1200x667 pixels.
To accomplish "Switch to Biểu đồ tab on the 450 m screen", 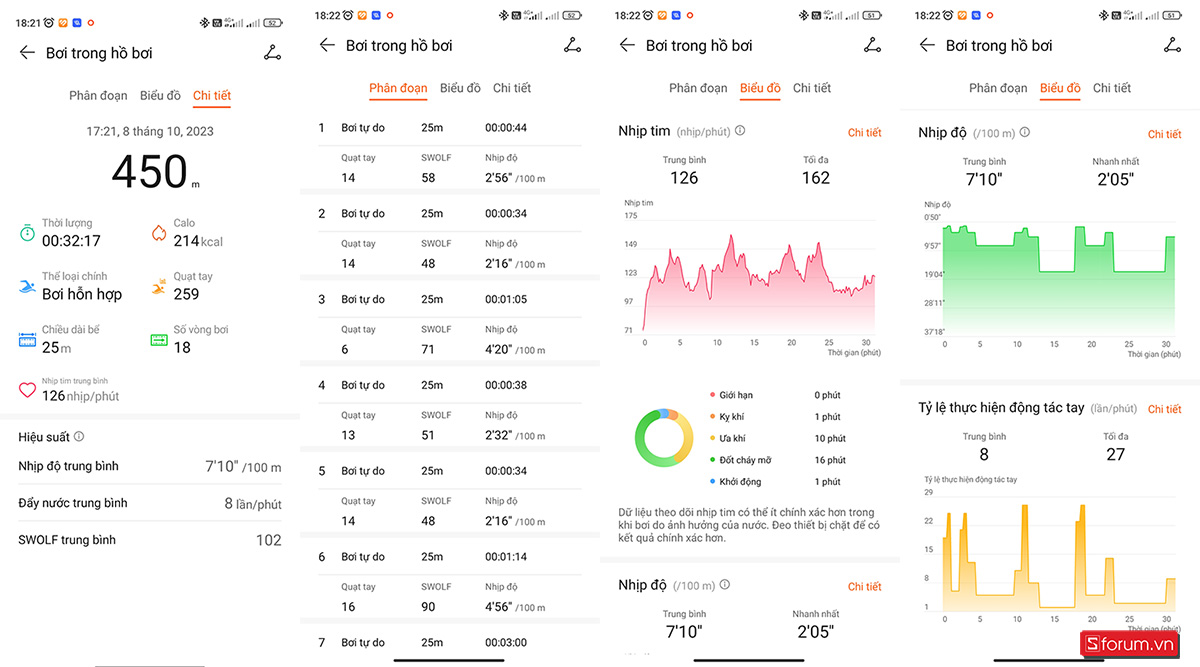I will click(160, 96).
